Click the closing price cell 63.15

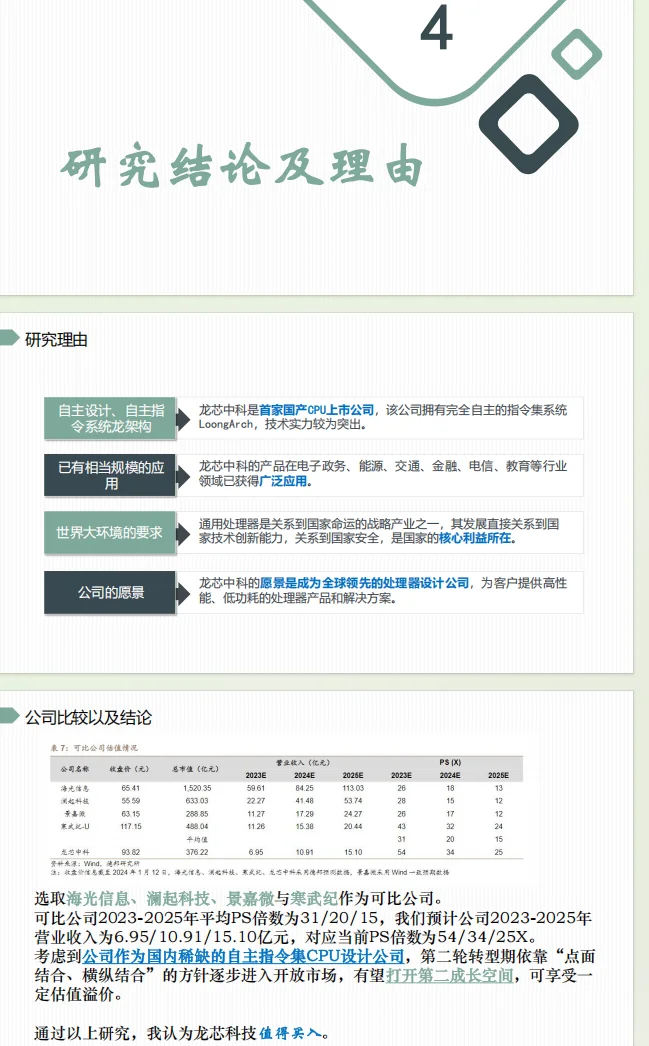pos(131,814)
